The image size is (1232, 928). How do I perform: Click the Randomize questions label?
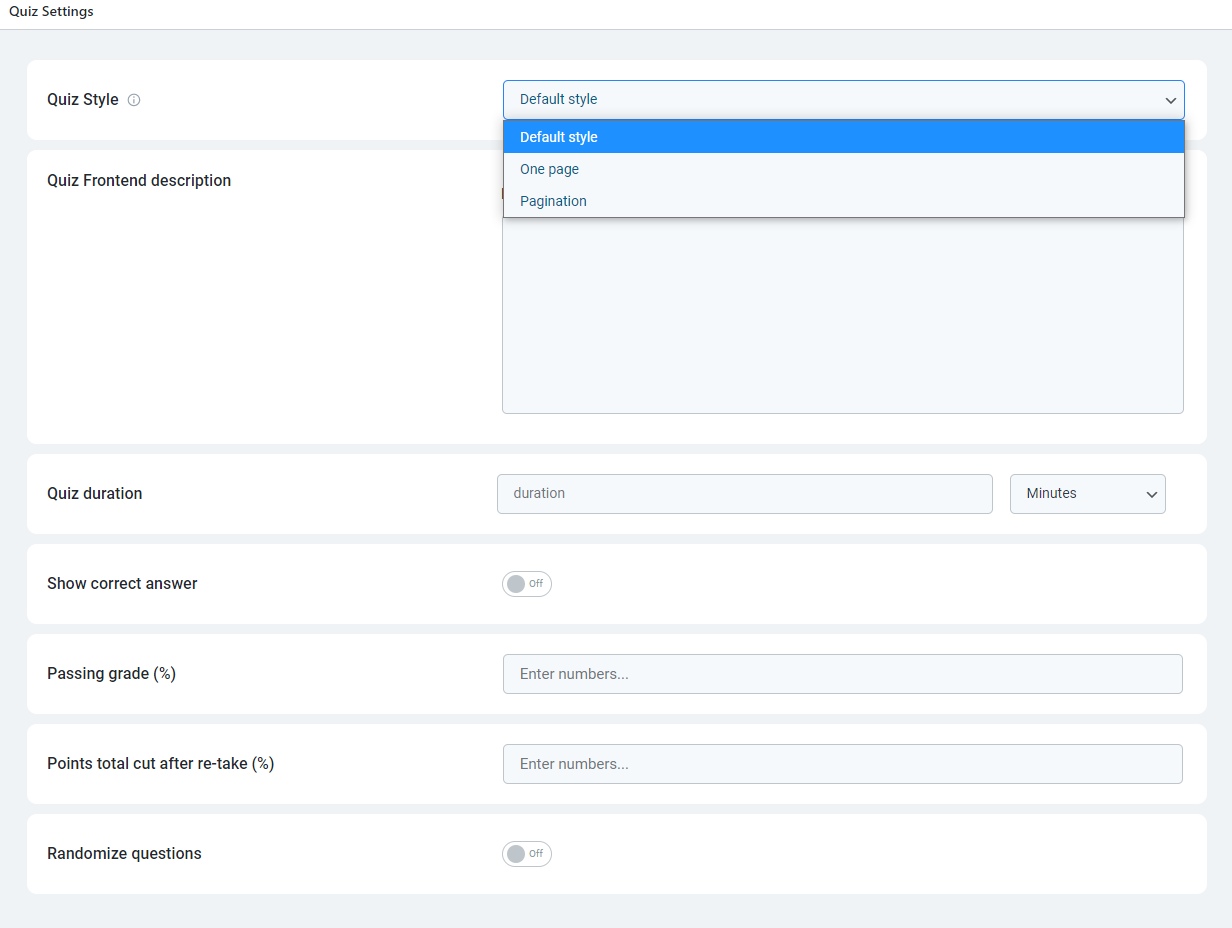[x=124, y=854]
